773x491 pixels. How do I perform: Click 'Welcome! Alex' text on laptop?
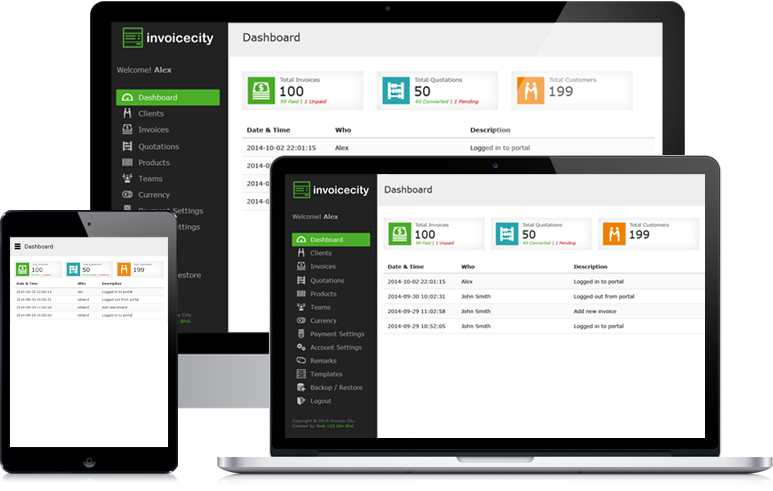(315, 216)
